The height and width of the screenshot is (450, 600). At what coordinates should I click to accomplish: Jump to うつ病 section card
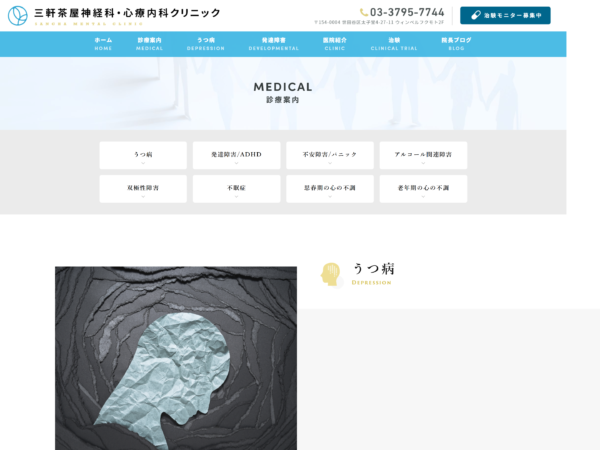pyautogui.click(x=143, y=155)
